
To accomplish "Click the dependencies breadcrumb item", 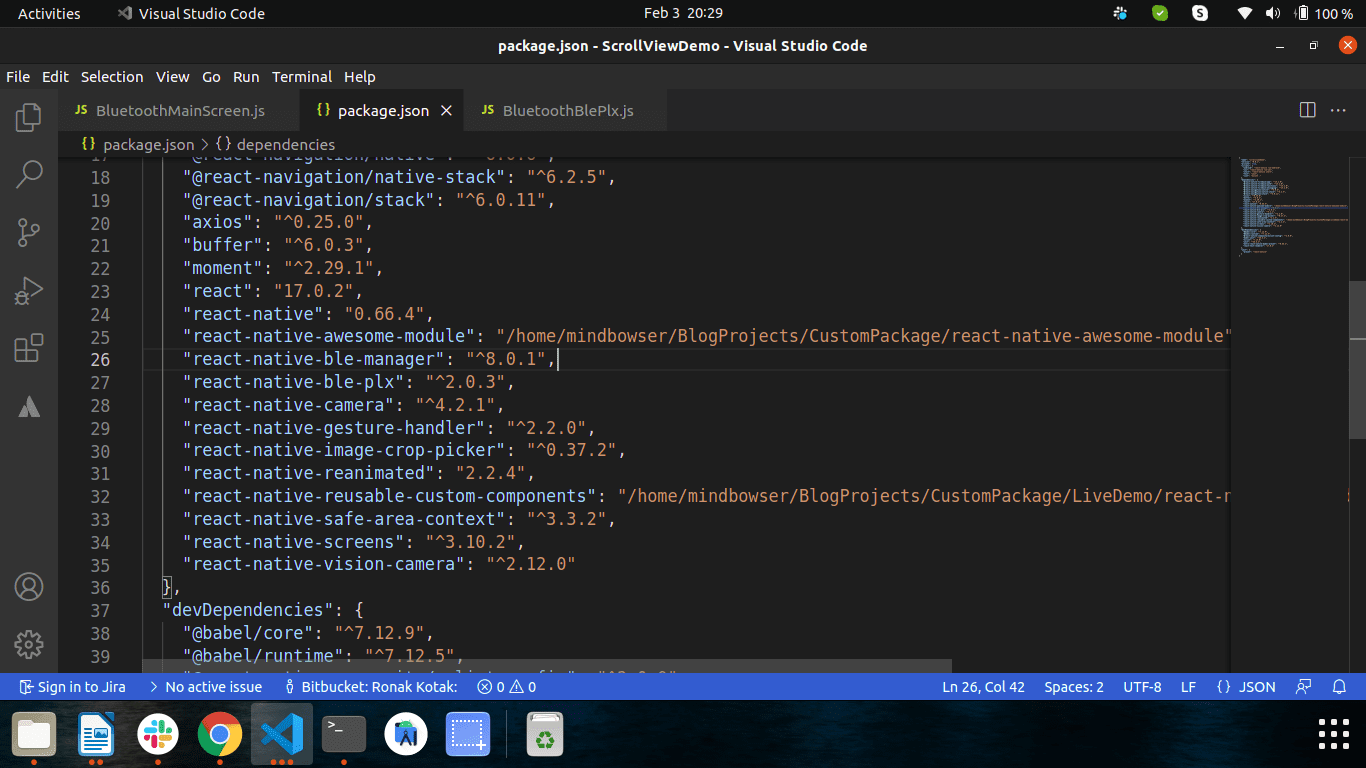I will [x=285, y=145].
